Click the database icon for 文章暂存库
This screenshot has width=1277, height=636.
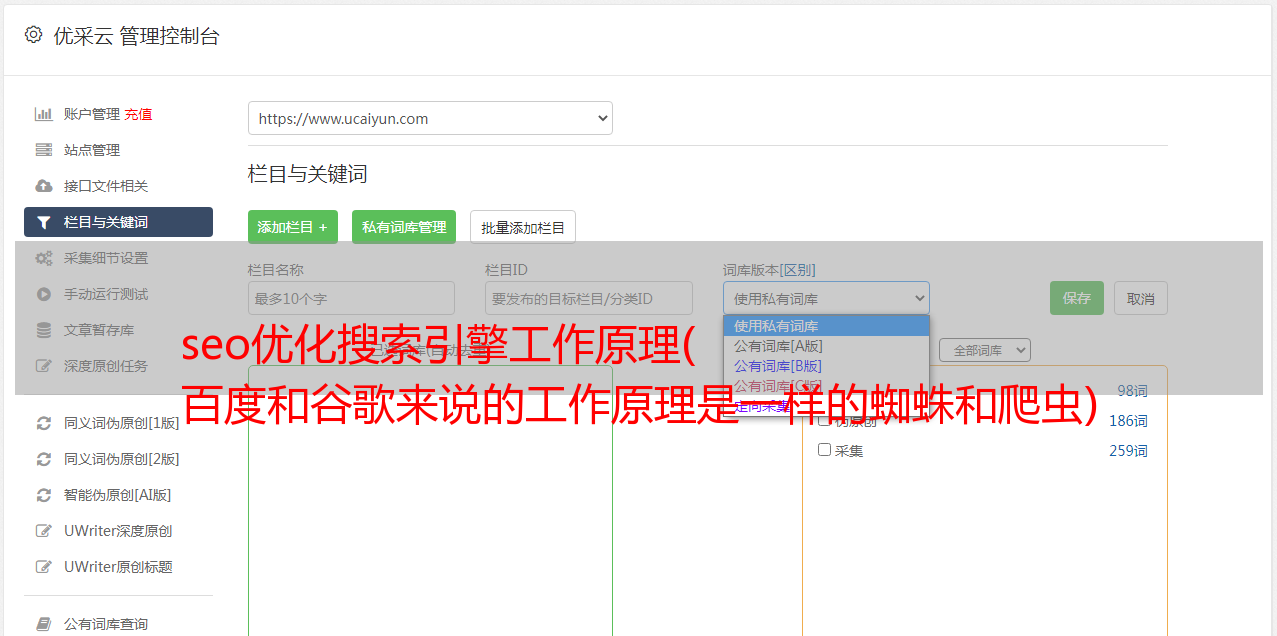(44, 330)
